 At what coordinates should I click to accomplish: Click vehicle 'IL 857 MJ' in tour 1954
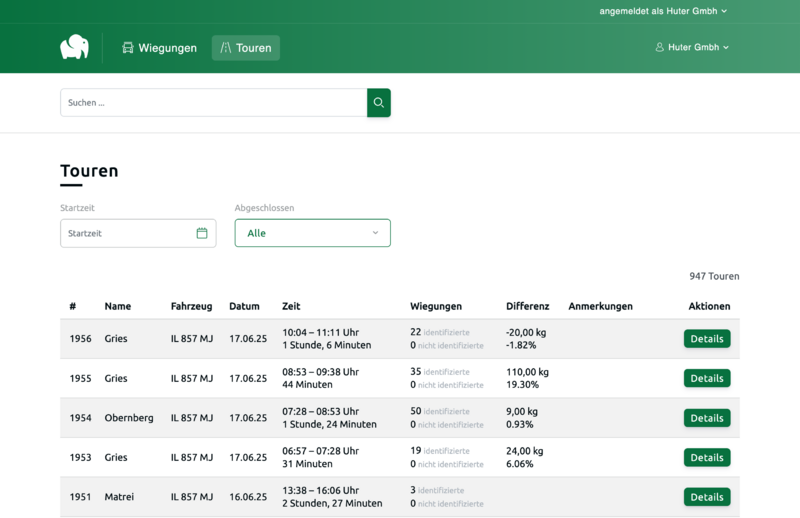[x=192, y=418]
